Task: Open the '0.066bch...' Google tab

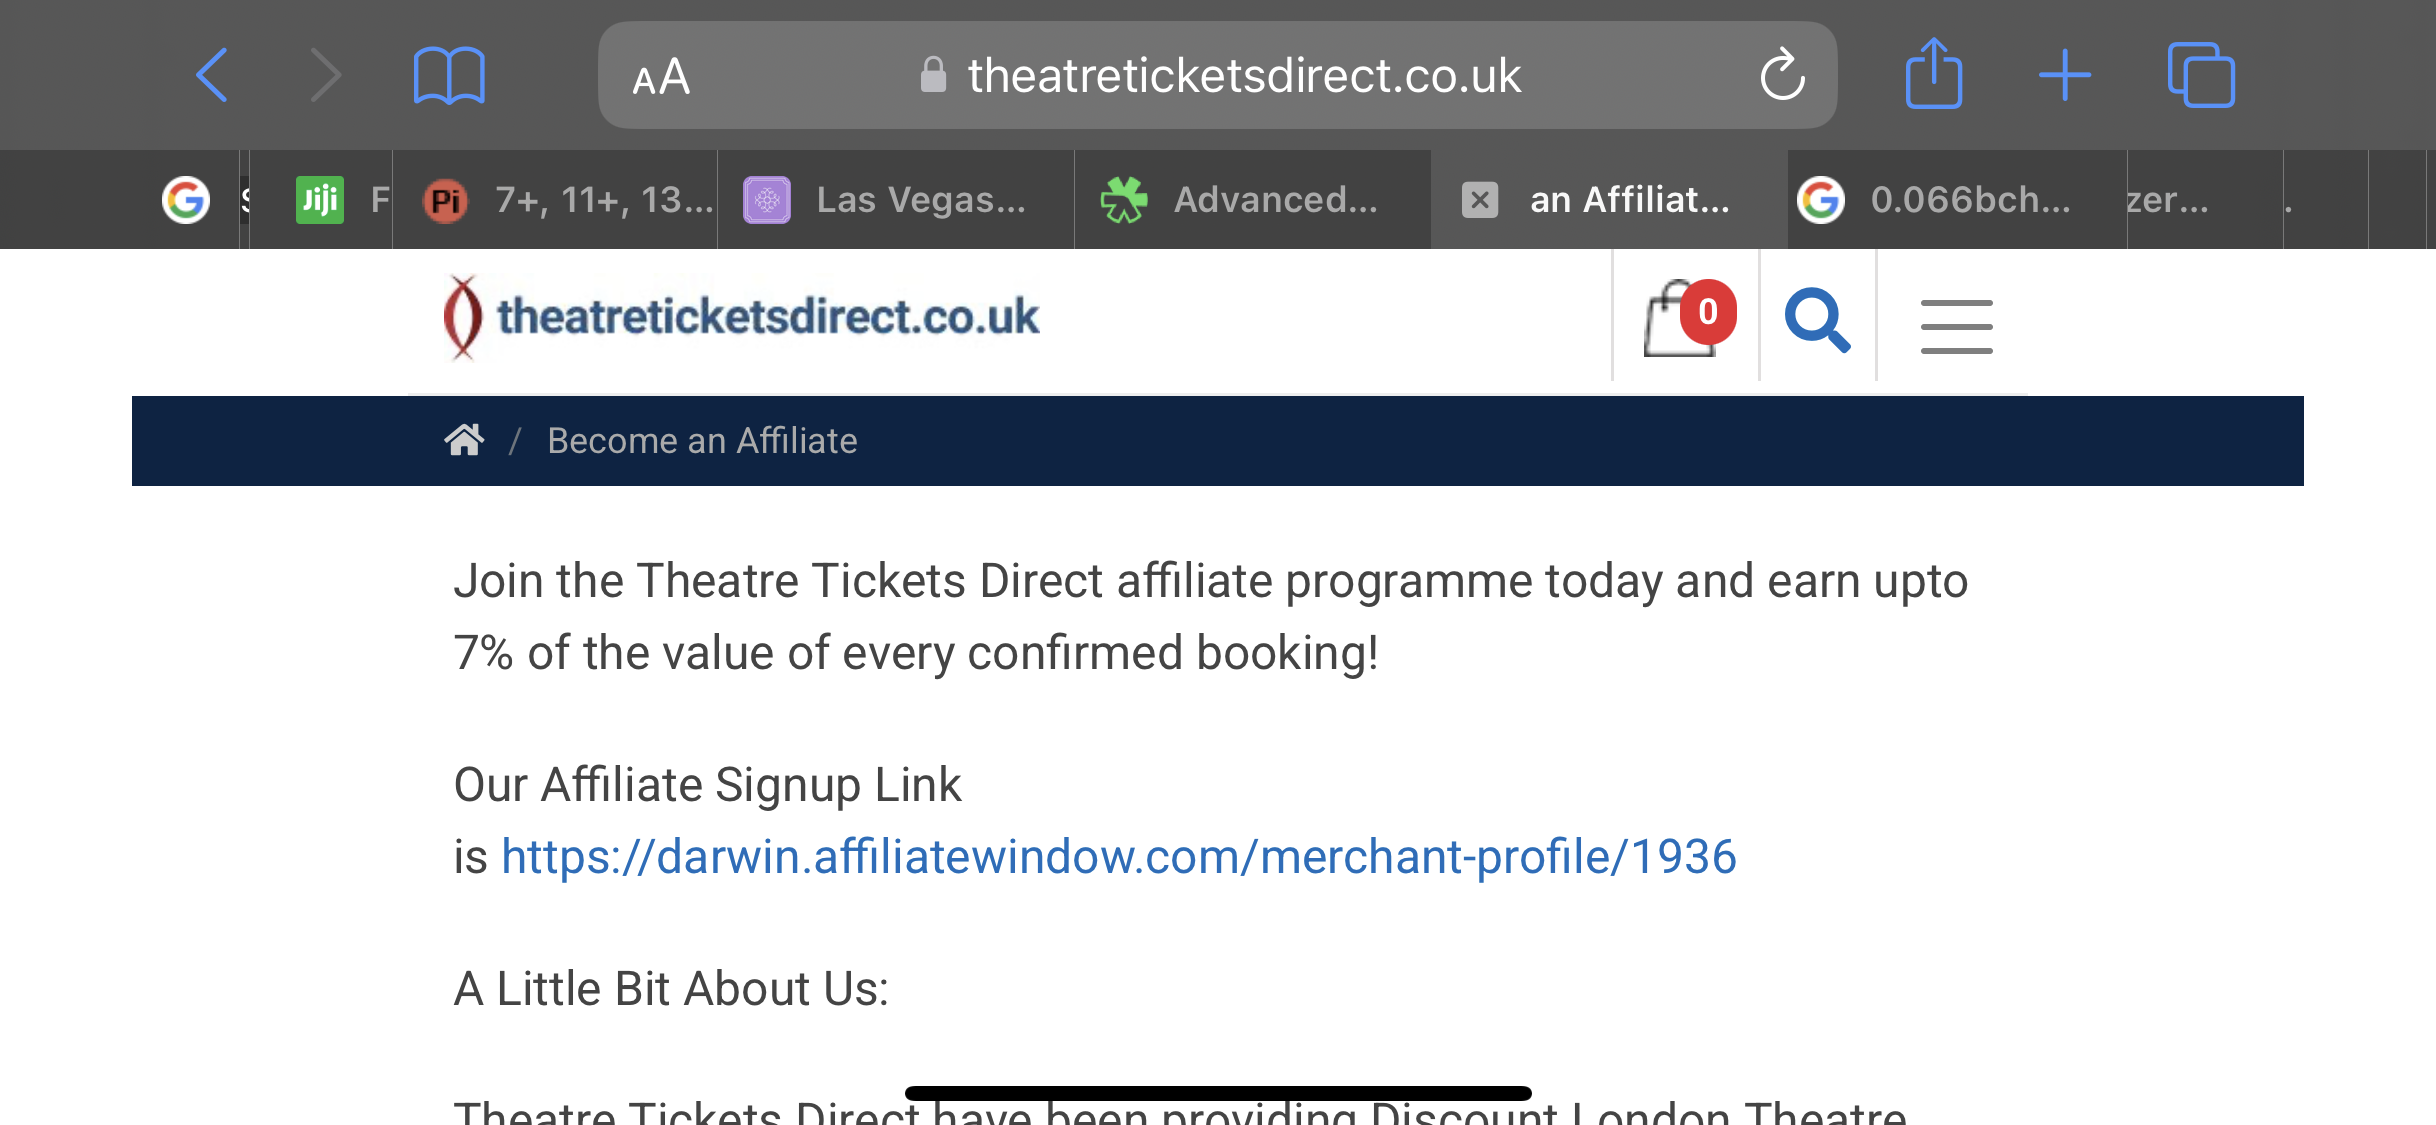Action: 1957,200
